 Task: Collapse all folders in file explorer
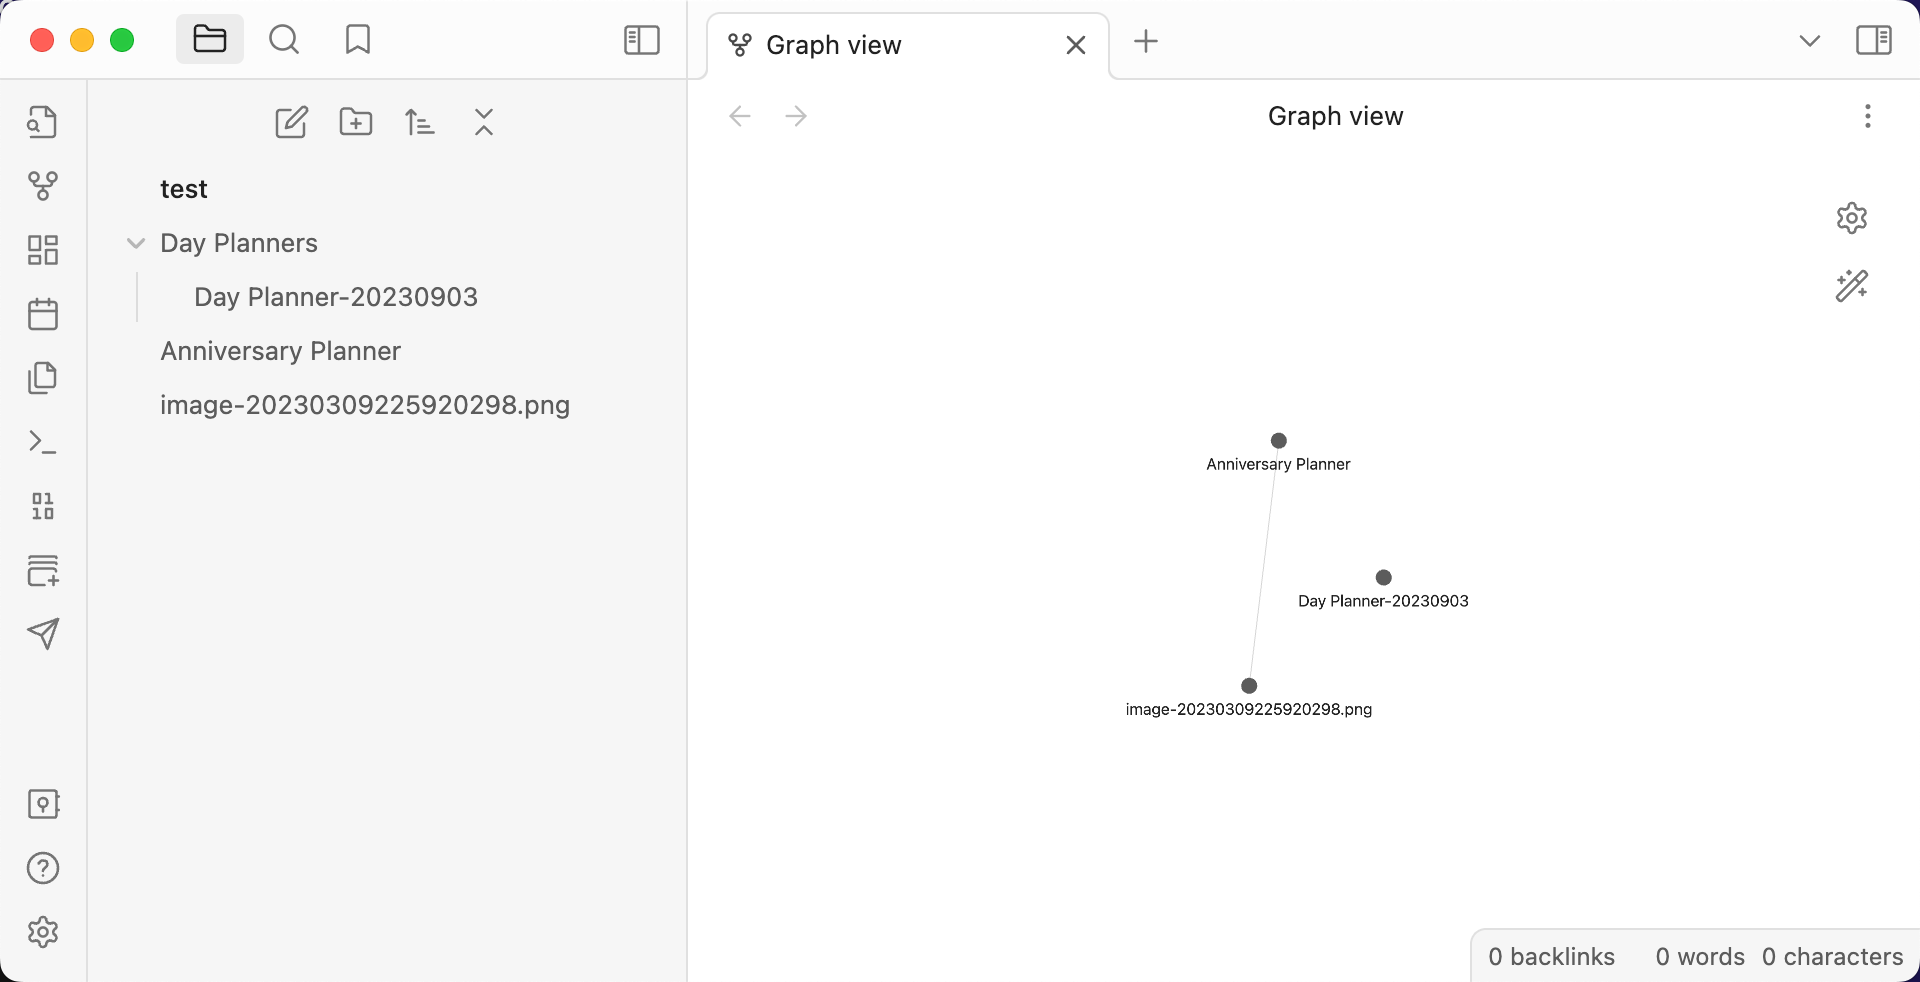click(484, 122)
